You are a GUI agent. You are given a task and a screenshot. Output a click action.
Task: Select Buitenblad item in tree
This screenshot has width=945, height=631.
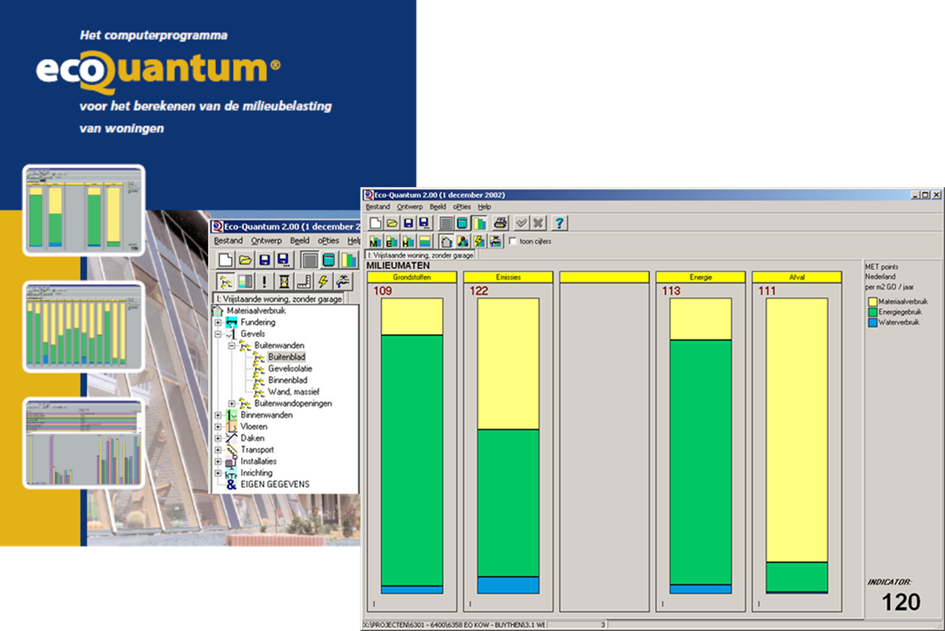tap(286, 357)
